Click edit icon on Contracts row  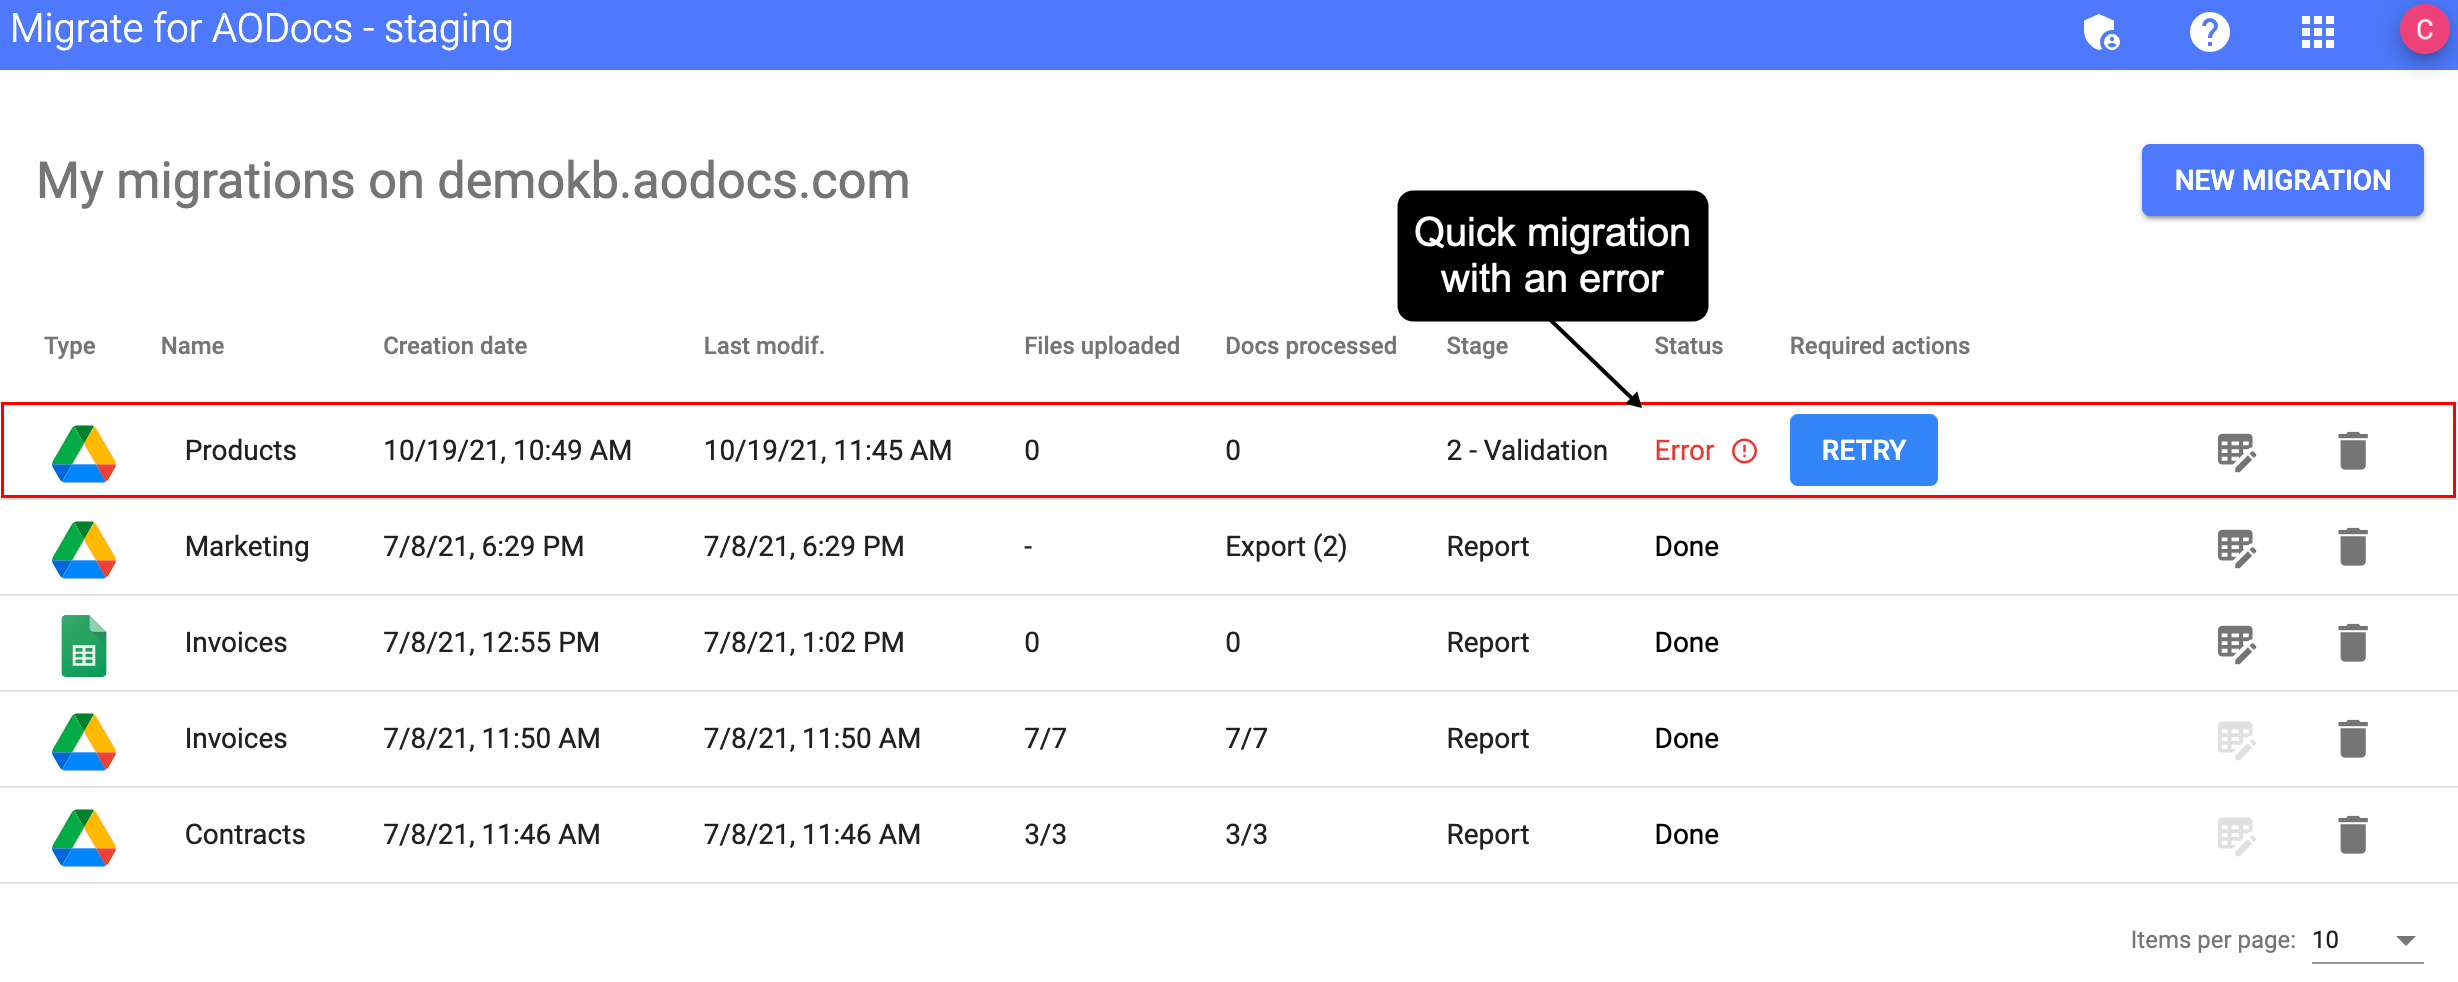click(x=2236, y=835)
